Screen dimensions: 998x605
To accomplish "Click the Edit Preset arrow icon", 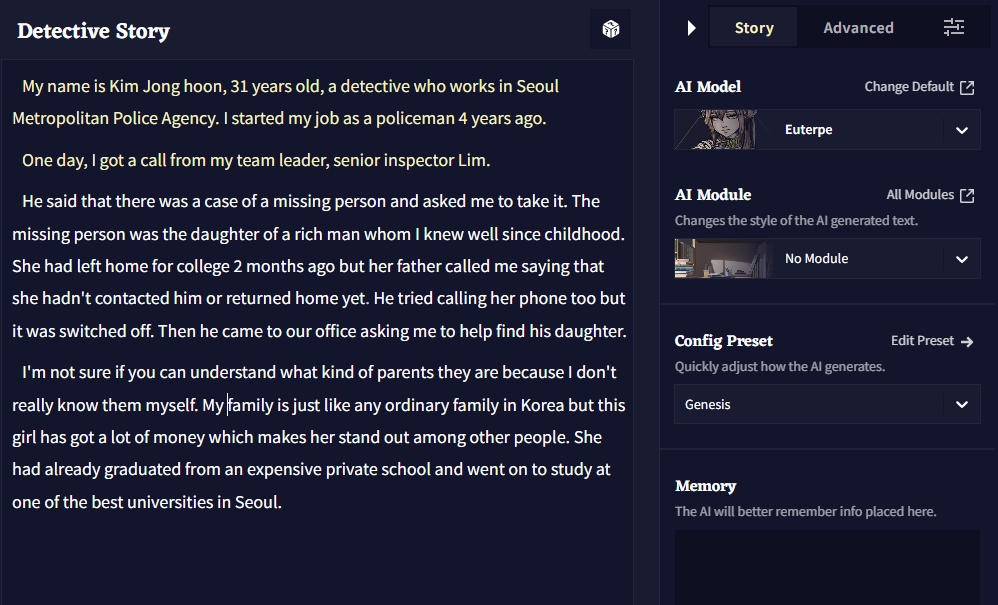I will (967, 341).
